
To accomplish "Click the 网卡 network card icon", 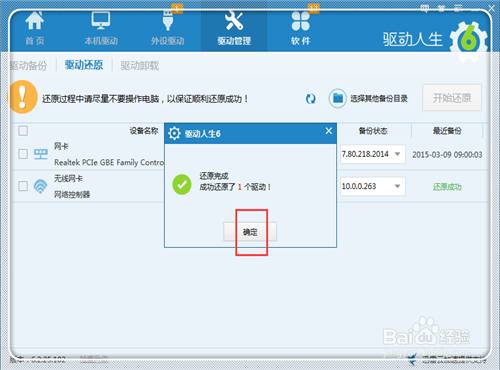I will coord(41,154).
